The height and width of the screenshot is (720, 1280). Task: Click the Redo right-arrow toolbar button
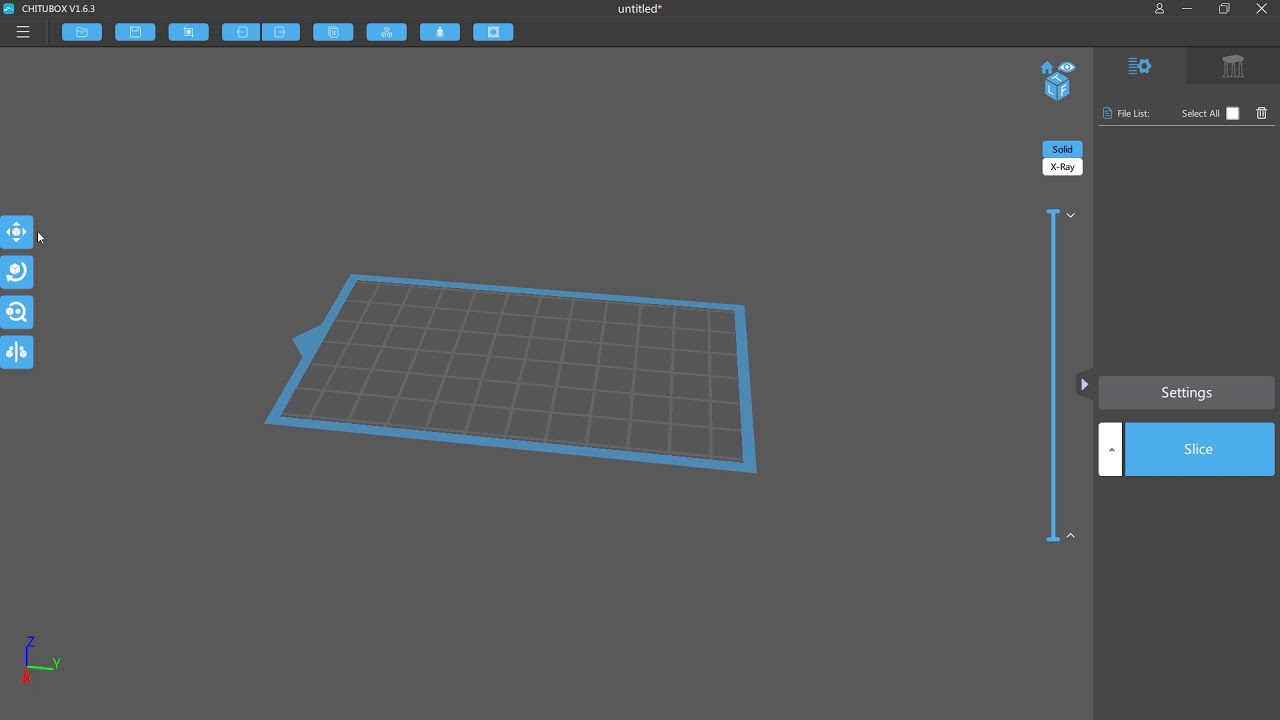pos(281,32)
